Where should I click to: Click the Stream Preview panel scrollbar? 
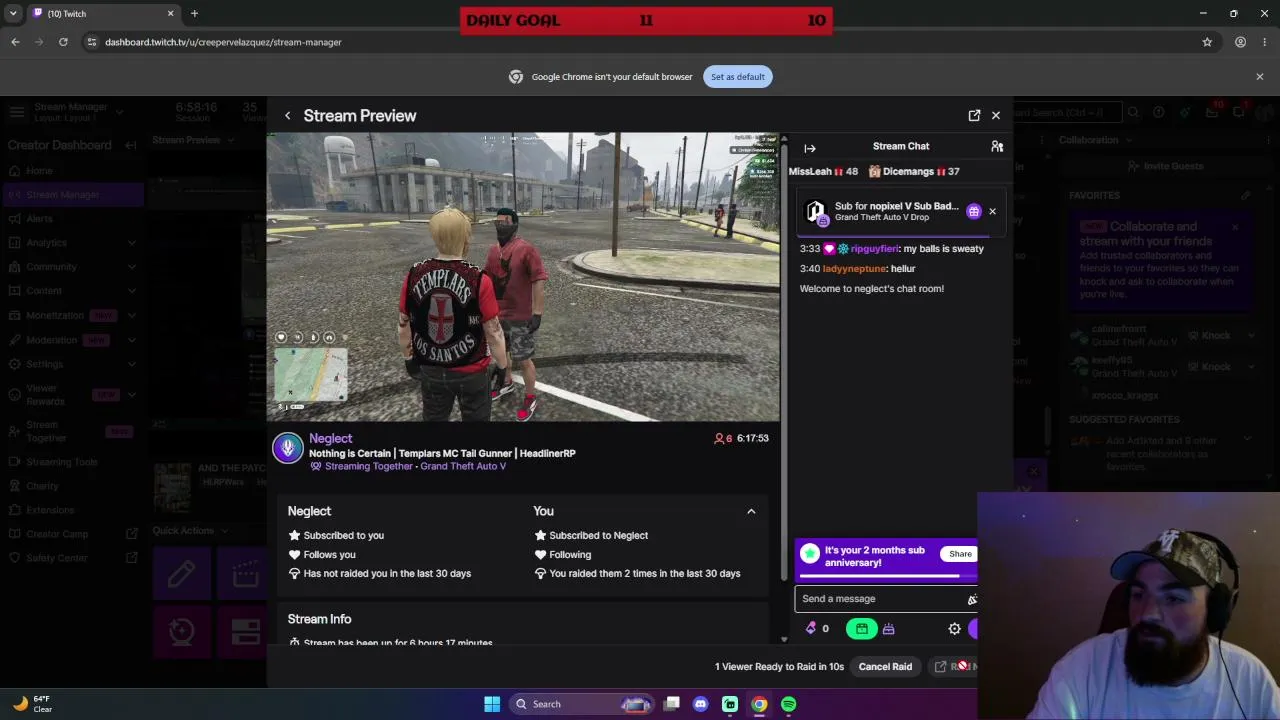click(x=784, y=360)
